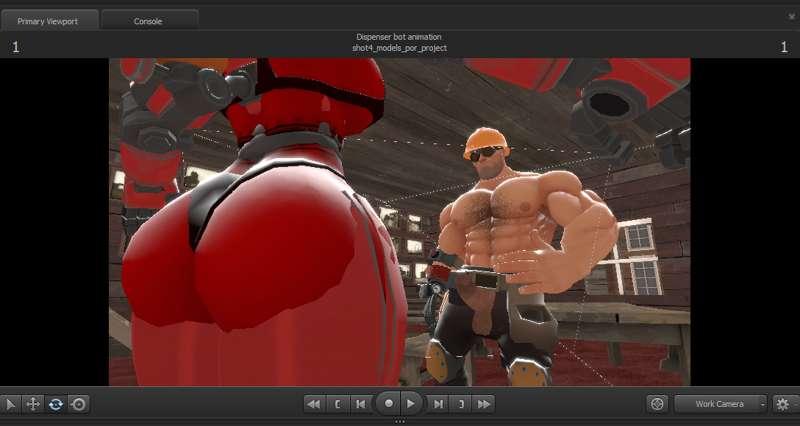Click the 'Dispenser bot animation' title text
Viewport: 800px width, 426px height.
coord(399,37)
